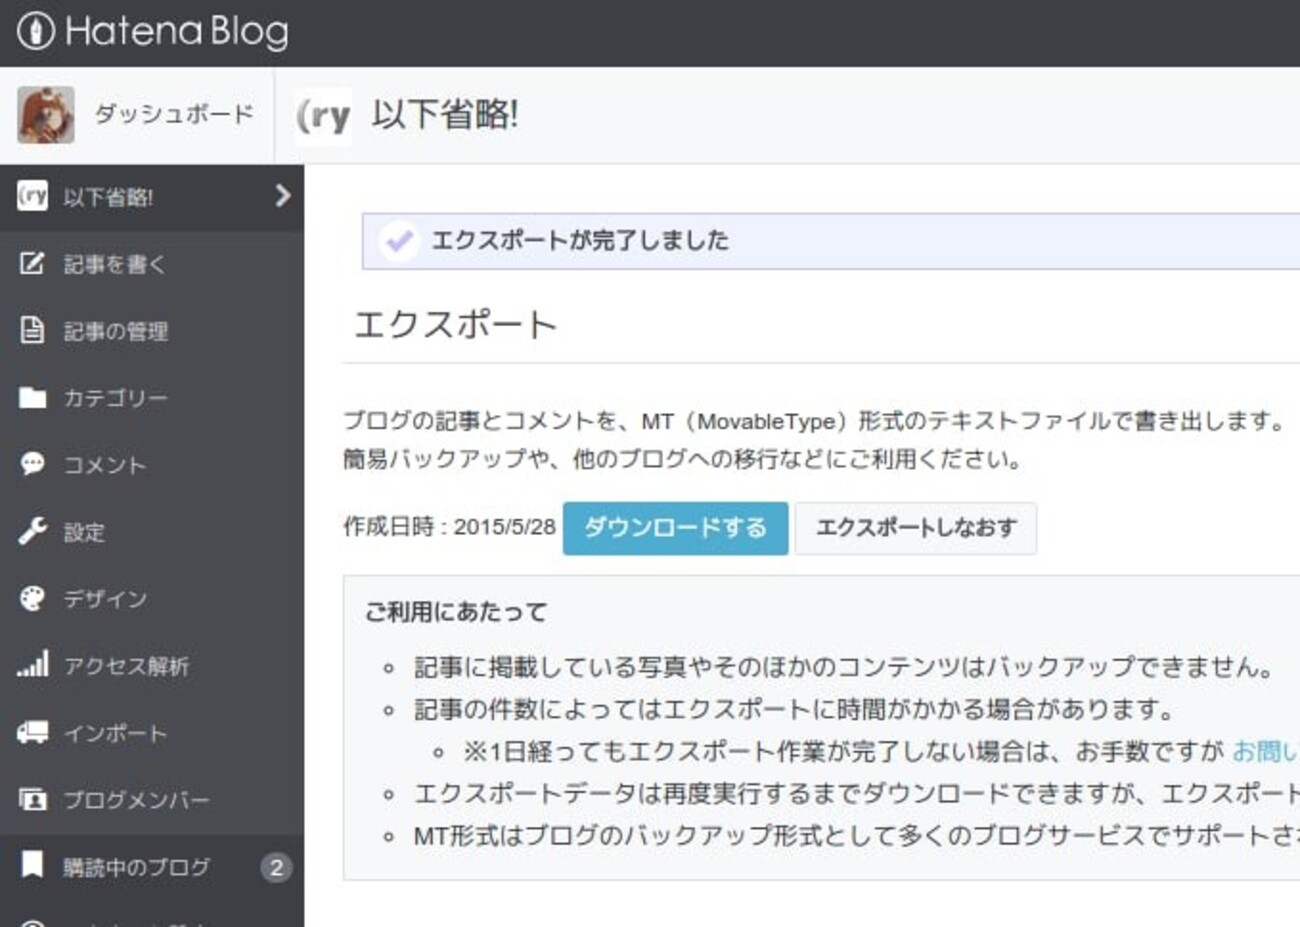Click the palette icon for デザイン

(x=32, y=598)
